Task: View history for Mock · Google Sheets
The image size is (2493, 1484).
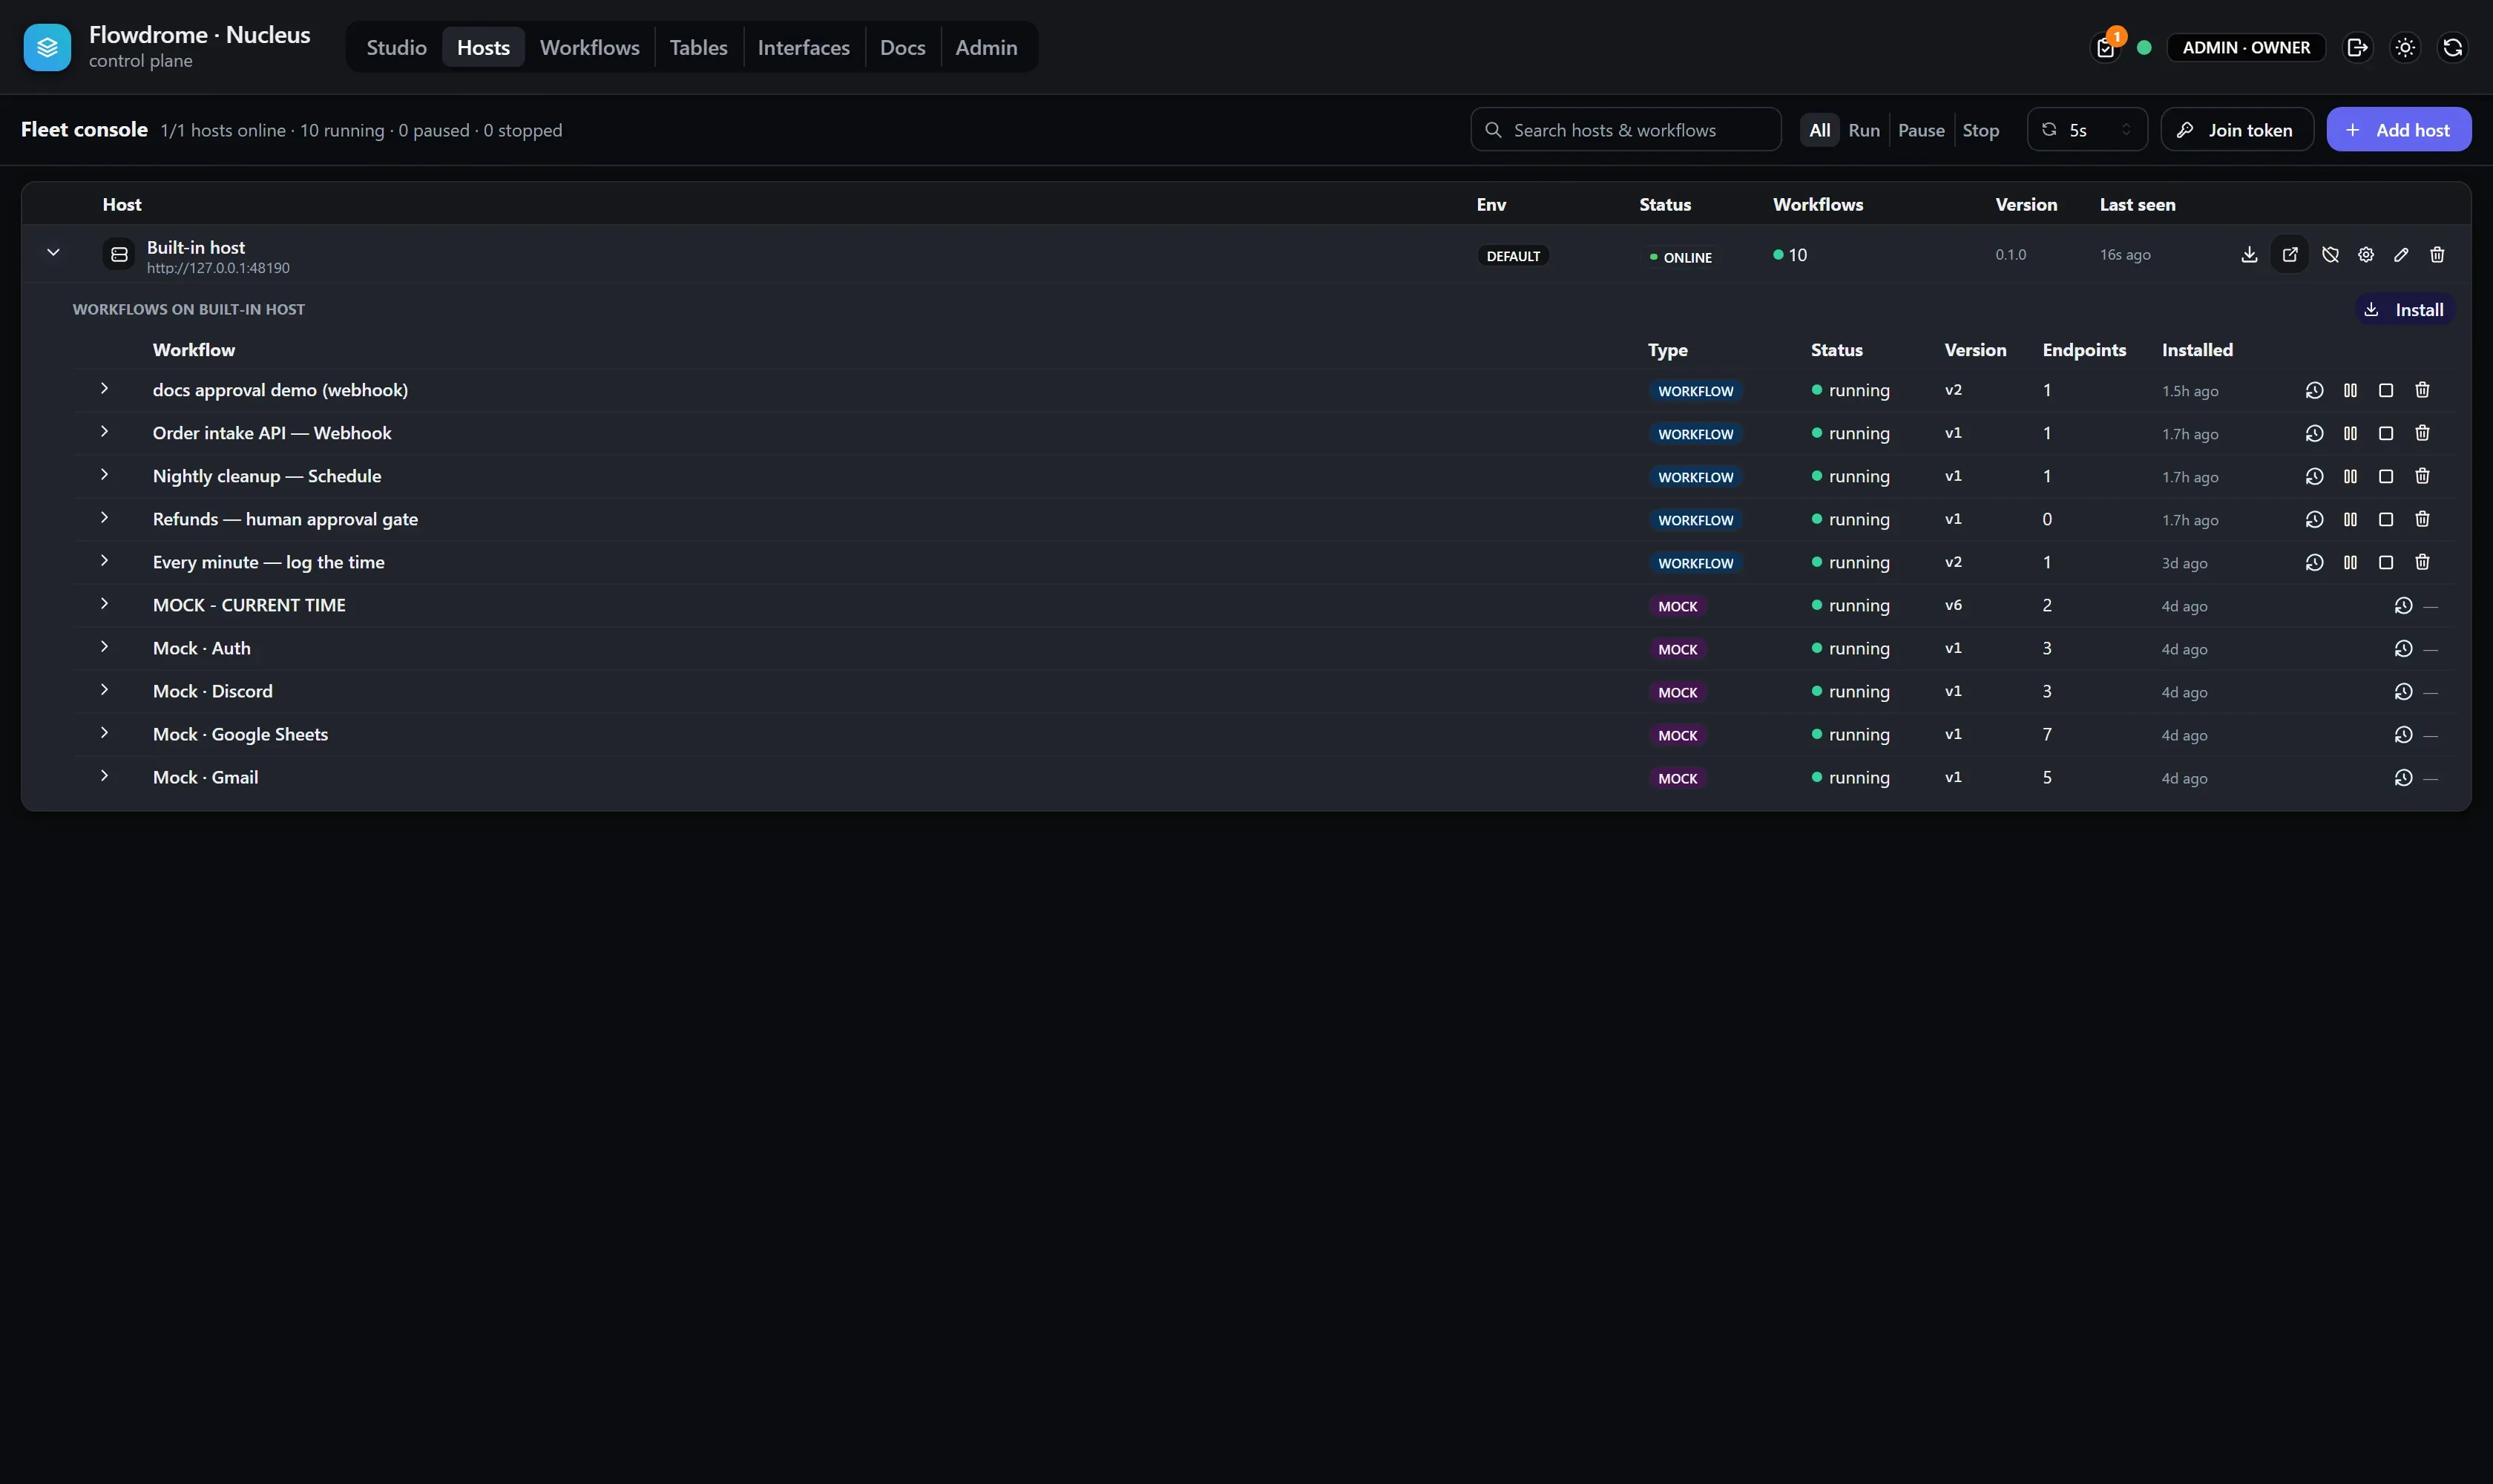Action: [x=2403, y=735]
